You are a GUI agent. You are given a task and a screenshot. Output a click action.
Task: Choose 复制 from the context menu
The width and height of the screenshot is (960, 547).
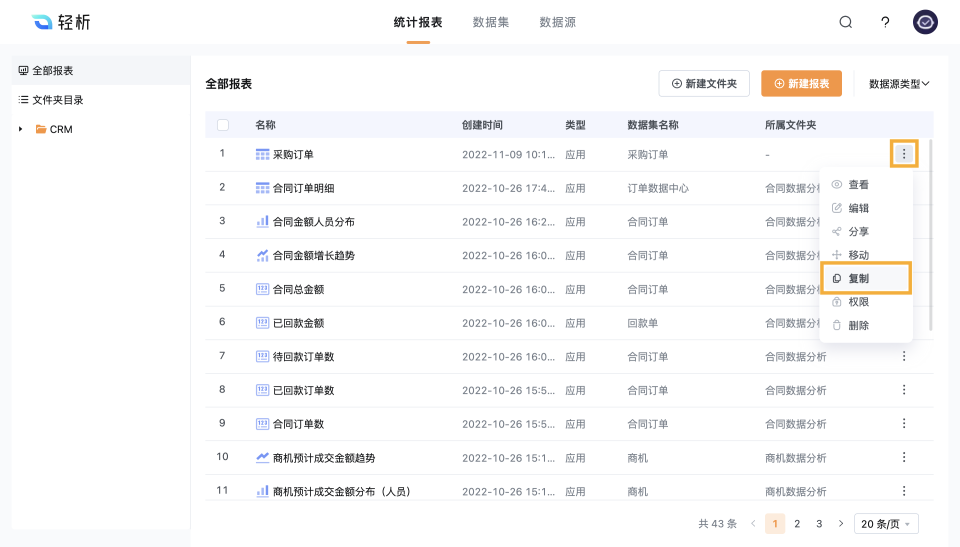pos(866,278)
